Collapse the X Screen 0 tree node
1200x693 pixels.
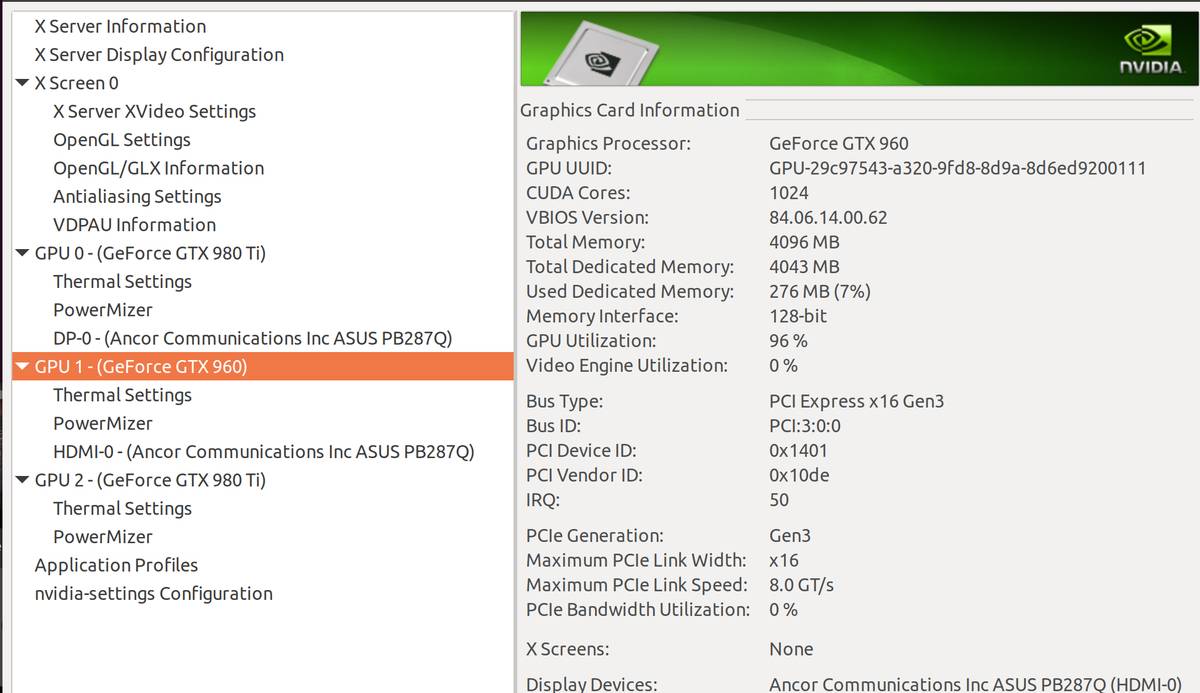tap(22, 83)
